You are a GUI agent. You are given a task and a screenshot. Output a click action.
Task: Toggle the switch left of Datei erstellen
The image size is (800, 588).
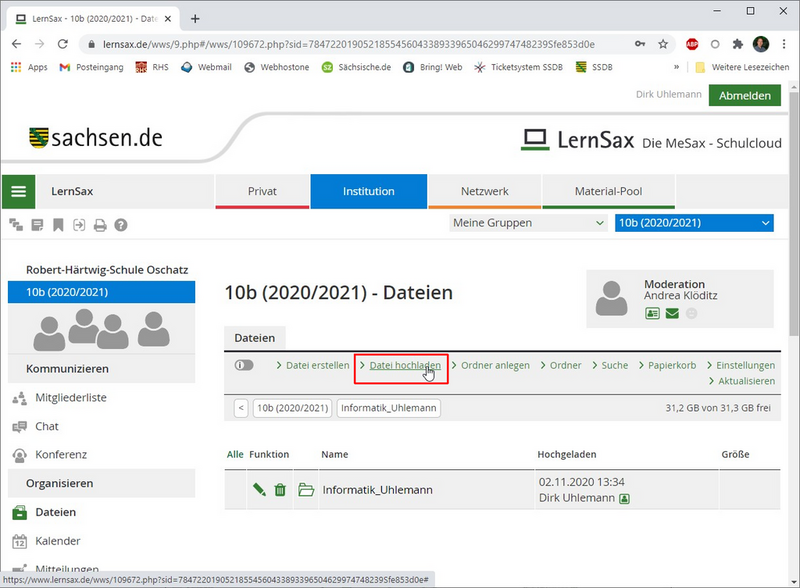pos(244,365)
